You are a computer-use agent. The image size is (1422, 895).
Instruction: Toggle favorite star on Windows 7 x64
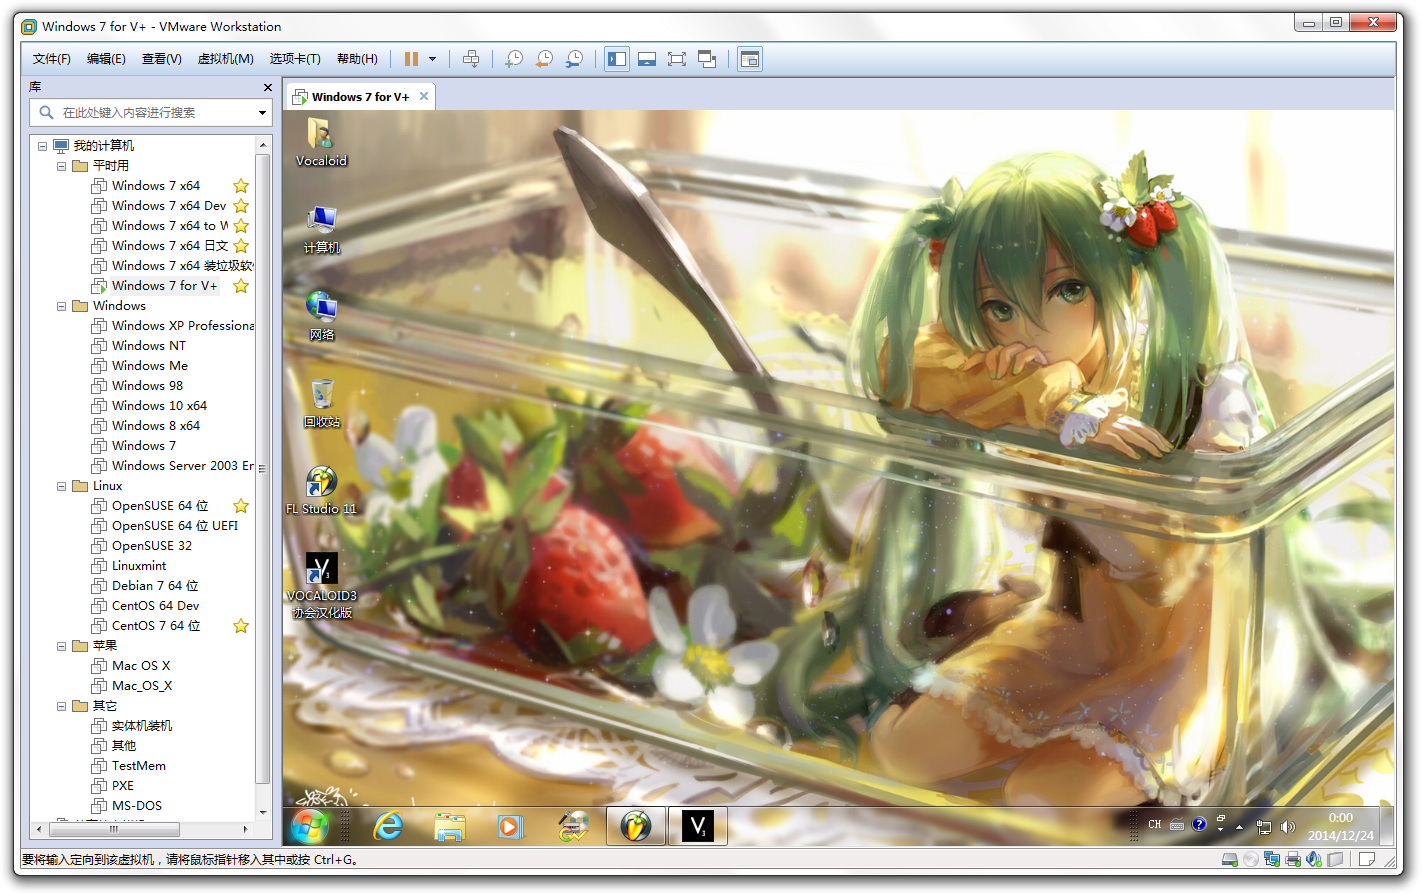point(241,186)
